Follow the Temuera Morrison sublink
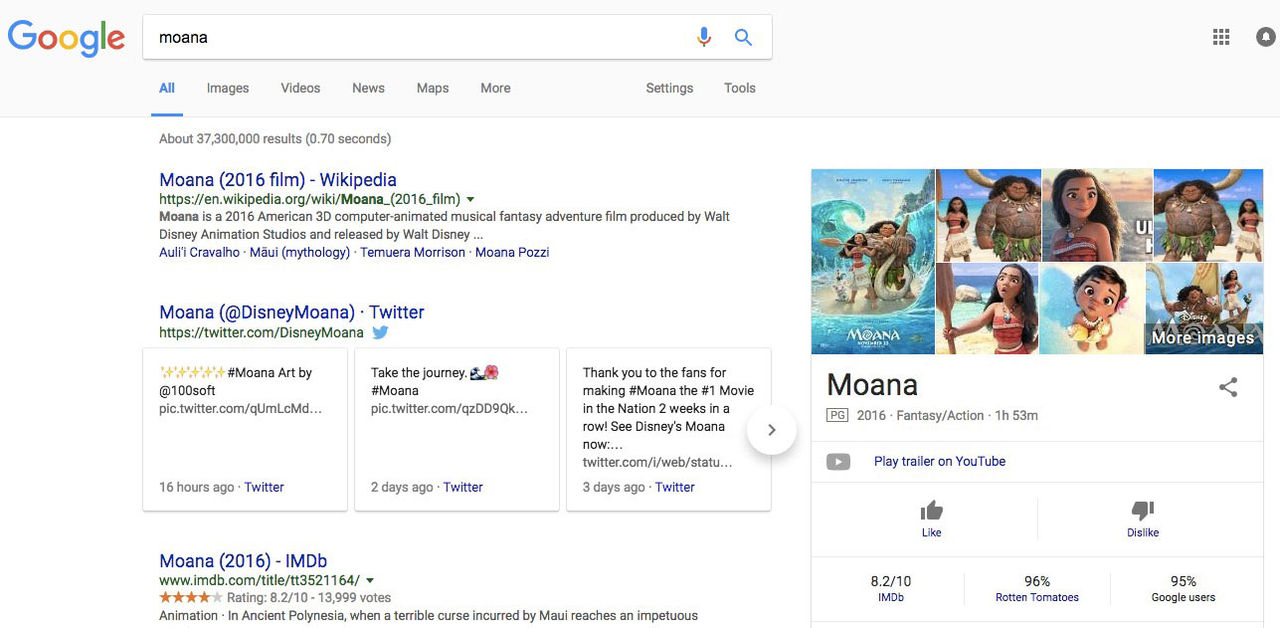 coord(413,252)
